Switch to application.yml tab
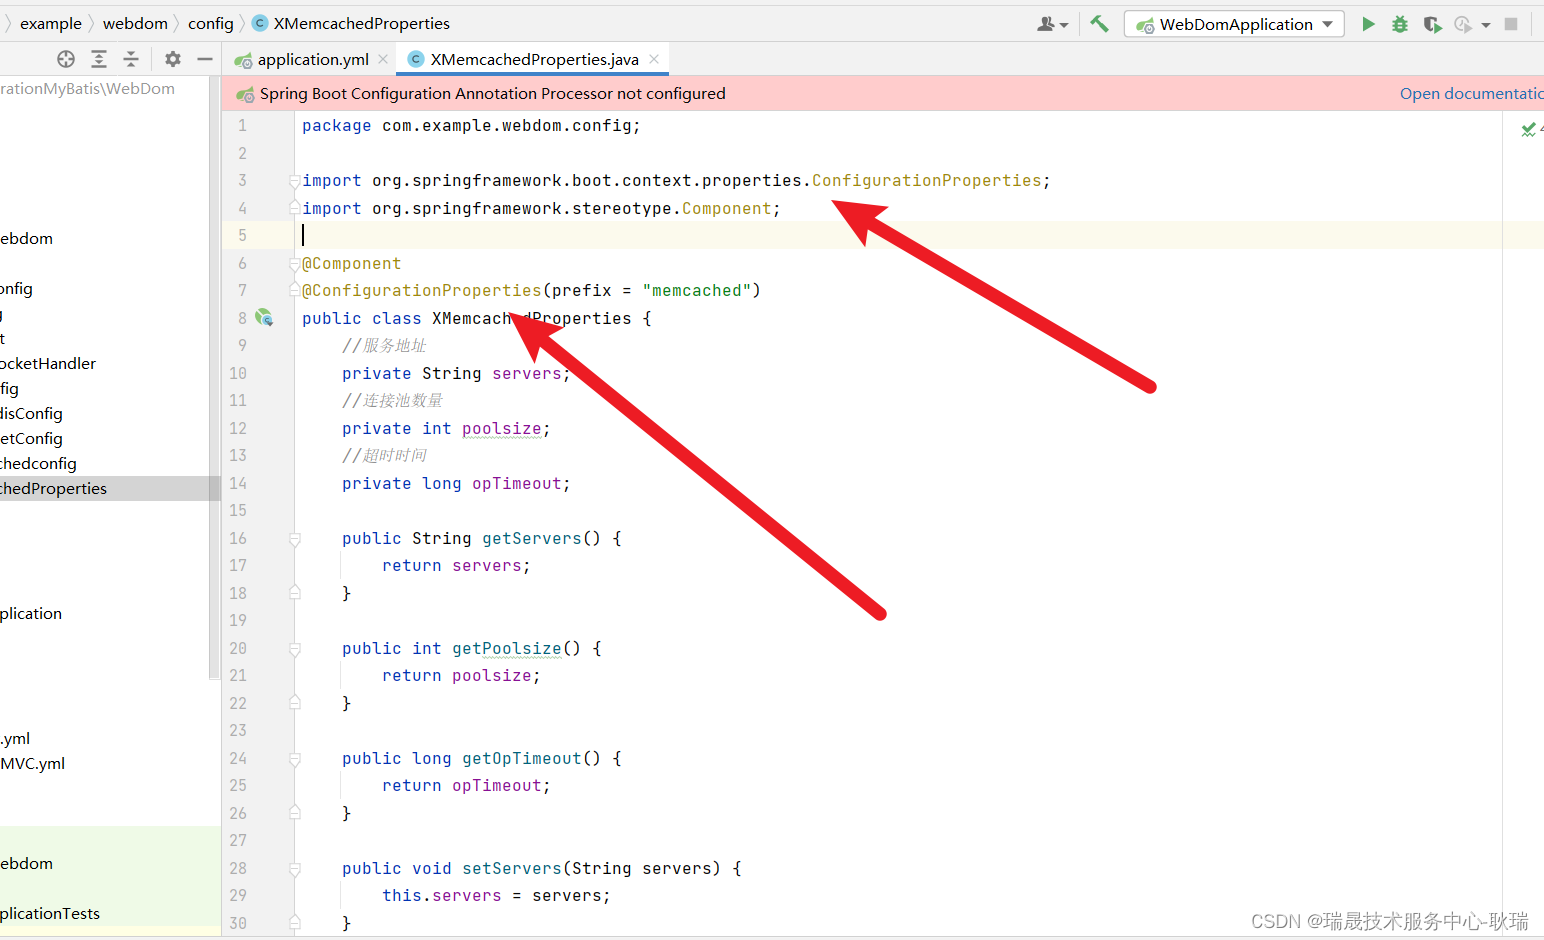The height and width of the screenshot is (940, 1544). click(x=311, y=59)
